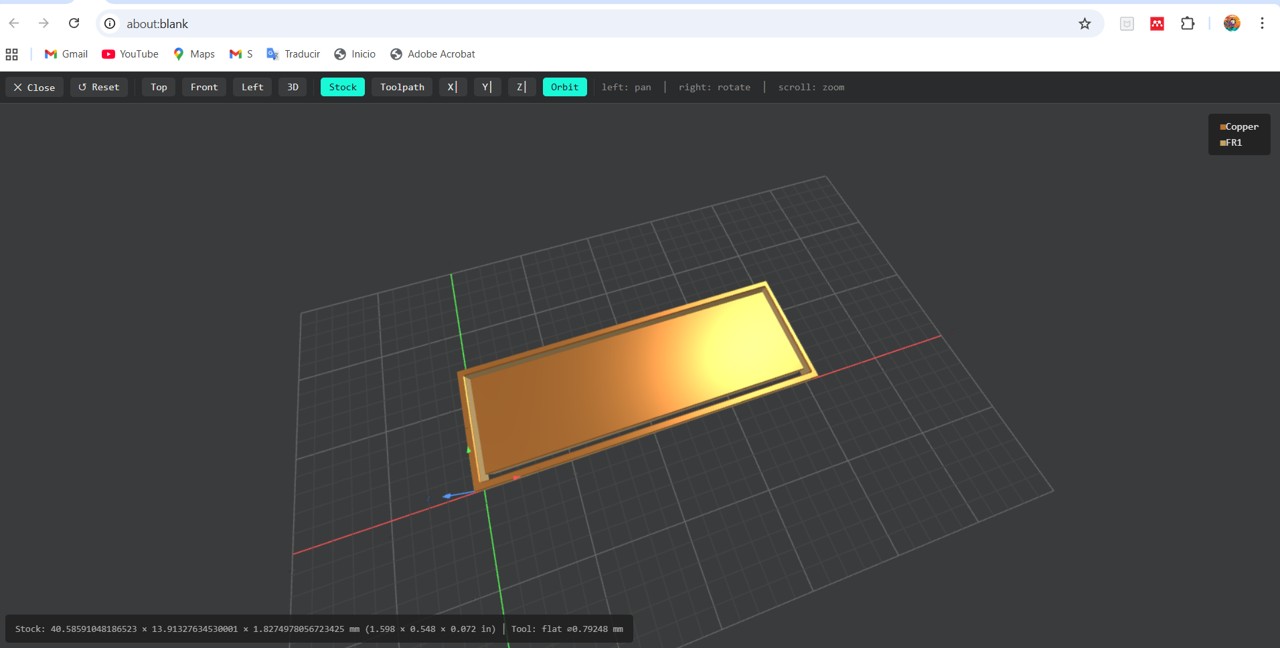Open the Chrome profile avatar
This screenshot has height=648, width=1280.
(x=1232, y=23)
